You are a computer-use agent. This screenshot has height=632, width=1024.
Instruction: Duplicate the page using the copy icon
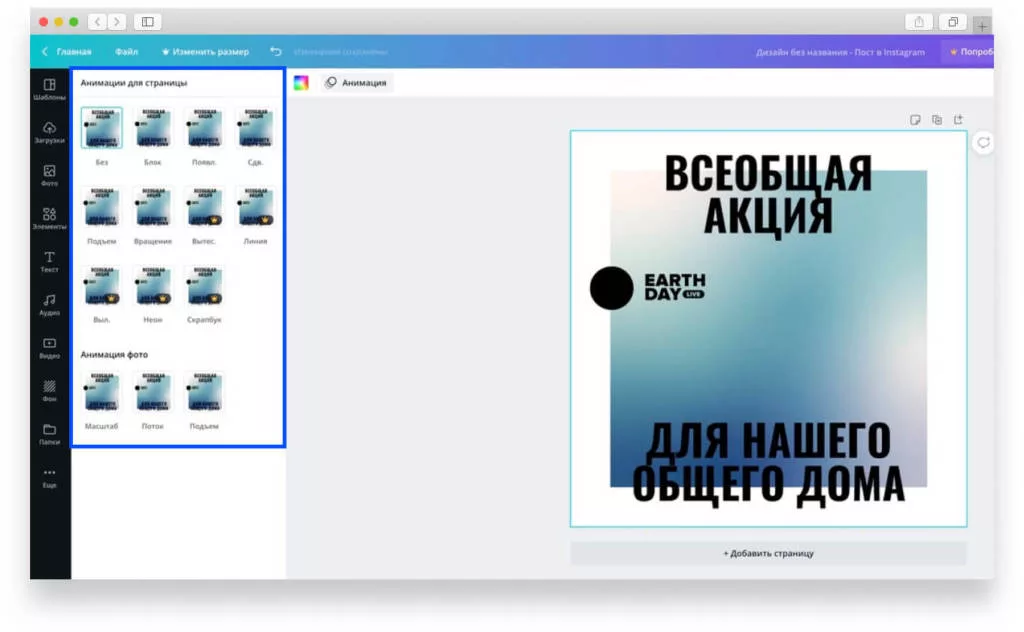pyautogui.click(x=936, y=120)
